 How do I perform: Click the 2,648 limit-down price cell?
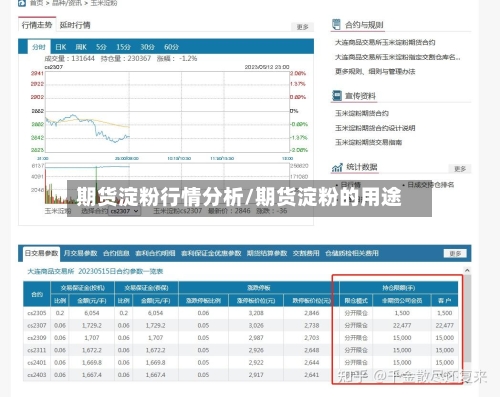click(x=311, y=350)
